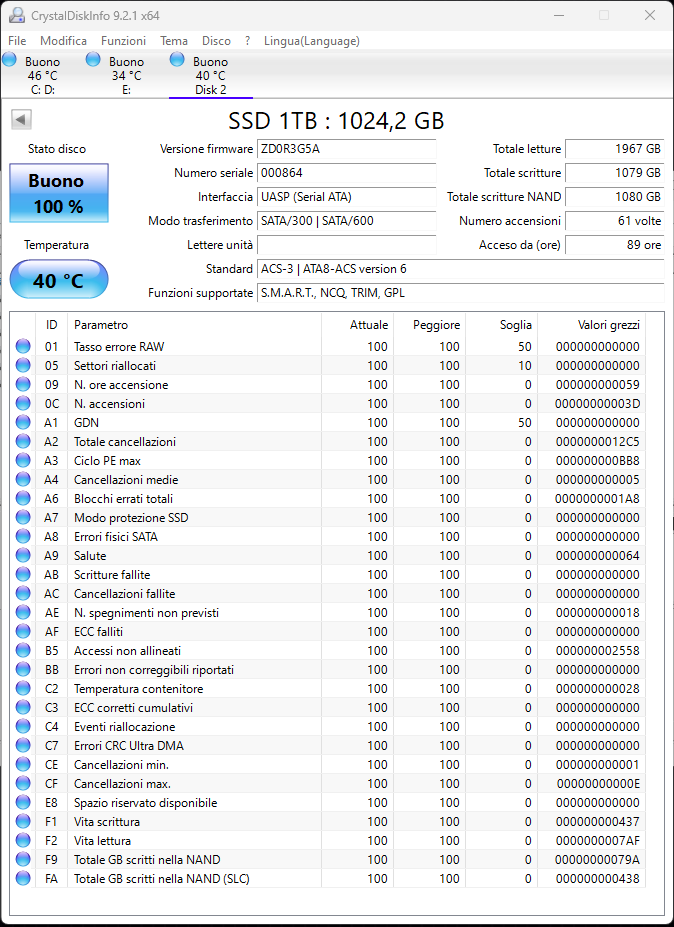Click status icon of N. accensioni row
Screen dimensions: 674x927
[23, 403]
